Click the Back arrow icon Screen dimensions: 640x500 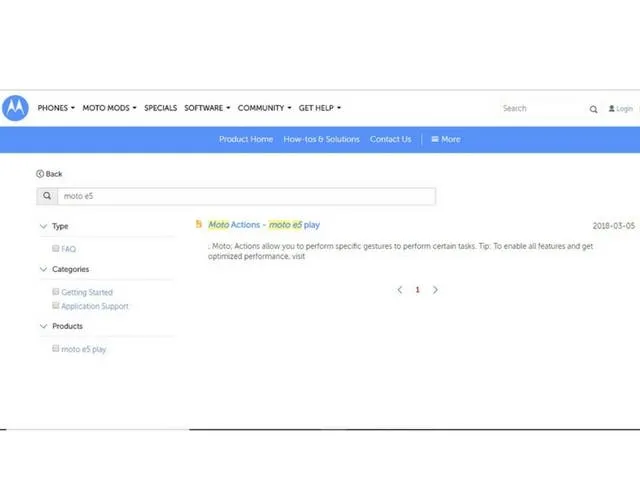click(x=40, y=174)
